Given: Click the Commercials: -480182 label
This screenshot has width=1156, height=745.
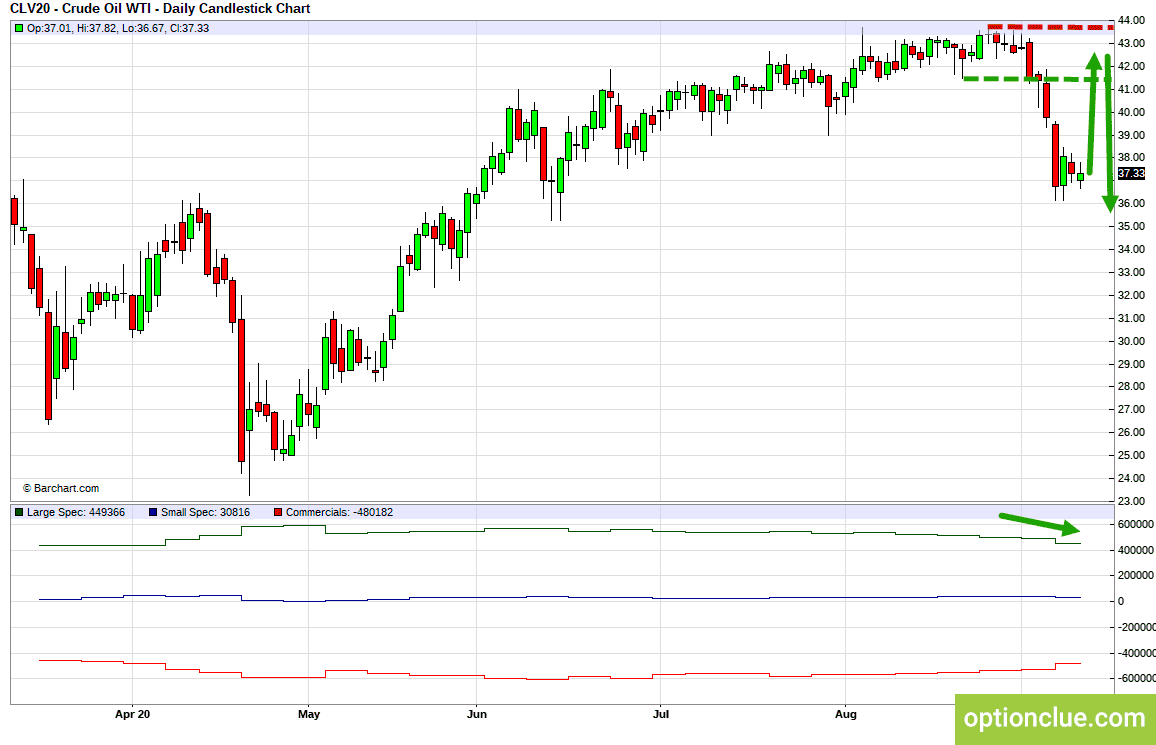Looking at the screenshot, I should (x=339, y=512).
